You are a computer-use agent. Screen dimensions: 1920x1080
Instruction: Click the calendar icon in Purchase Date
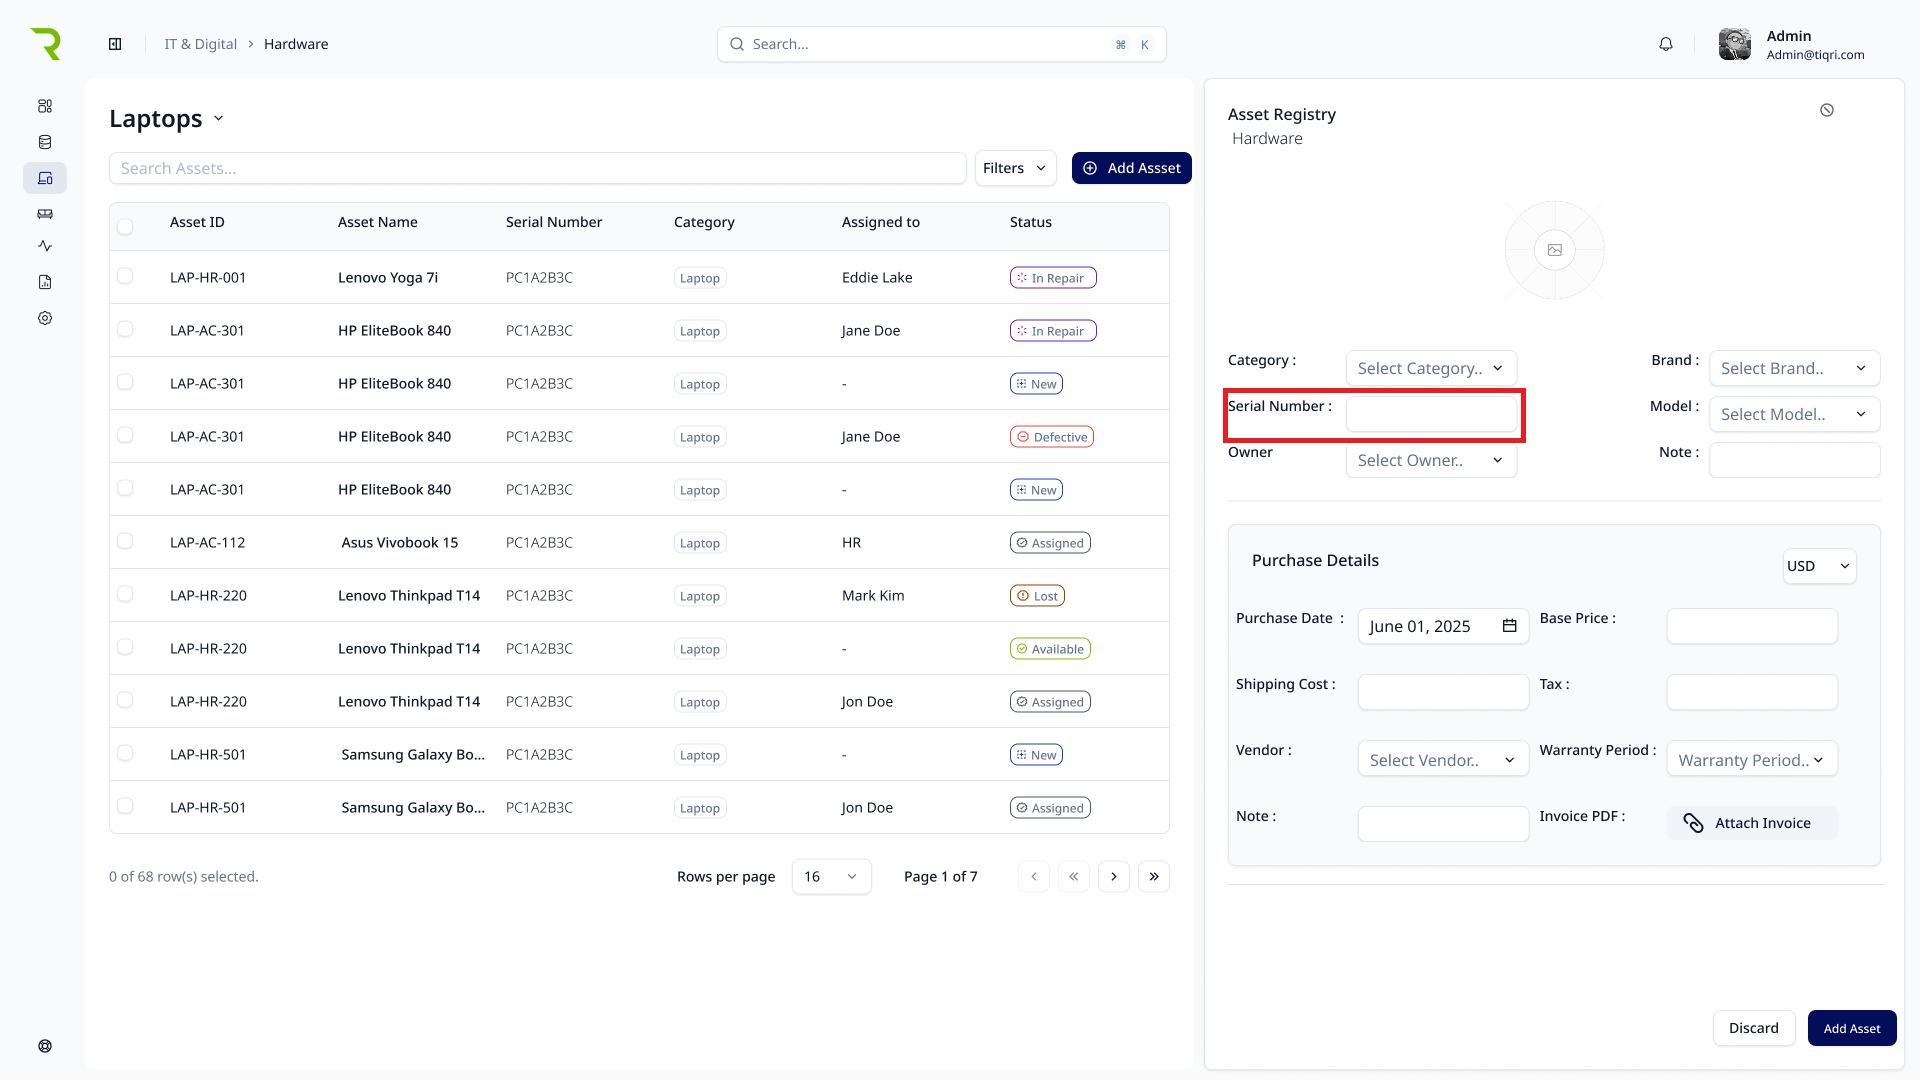pyautogui.click(x=1509, y=626)
